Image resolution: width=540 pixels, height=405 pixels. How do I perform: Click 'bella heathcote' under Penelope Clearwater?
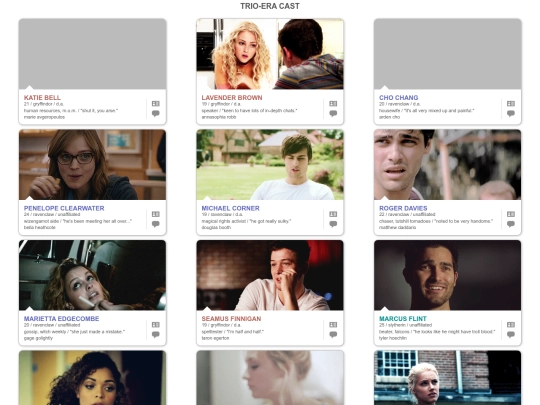pos(40,228)
